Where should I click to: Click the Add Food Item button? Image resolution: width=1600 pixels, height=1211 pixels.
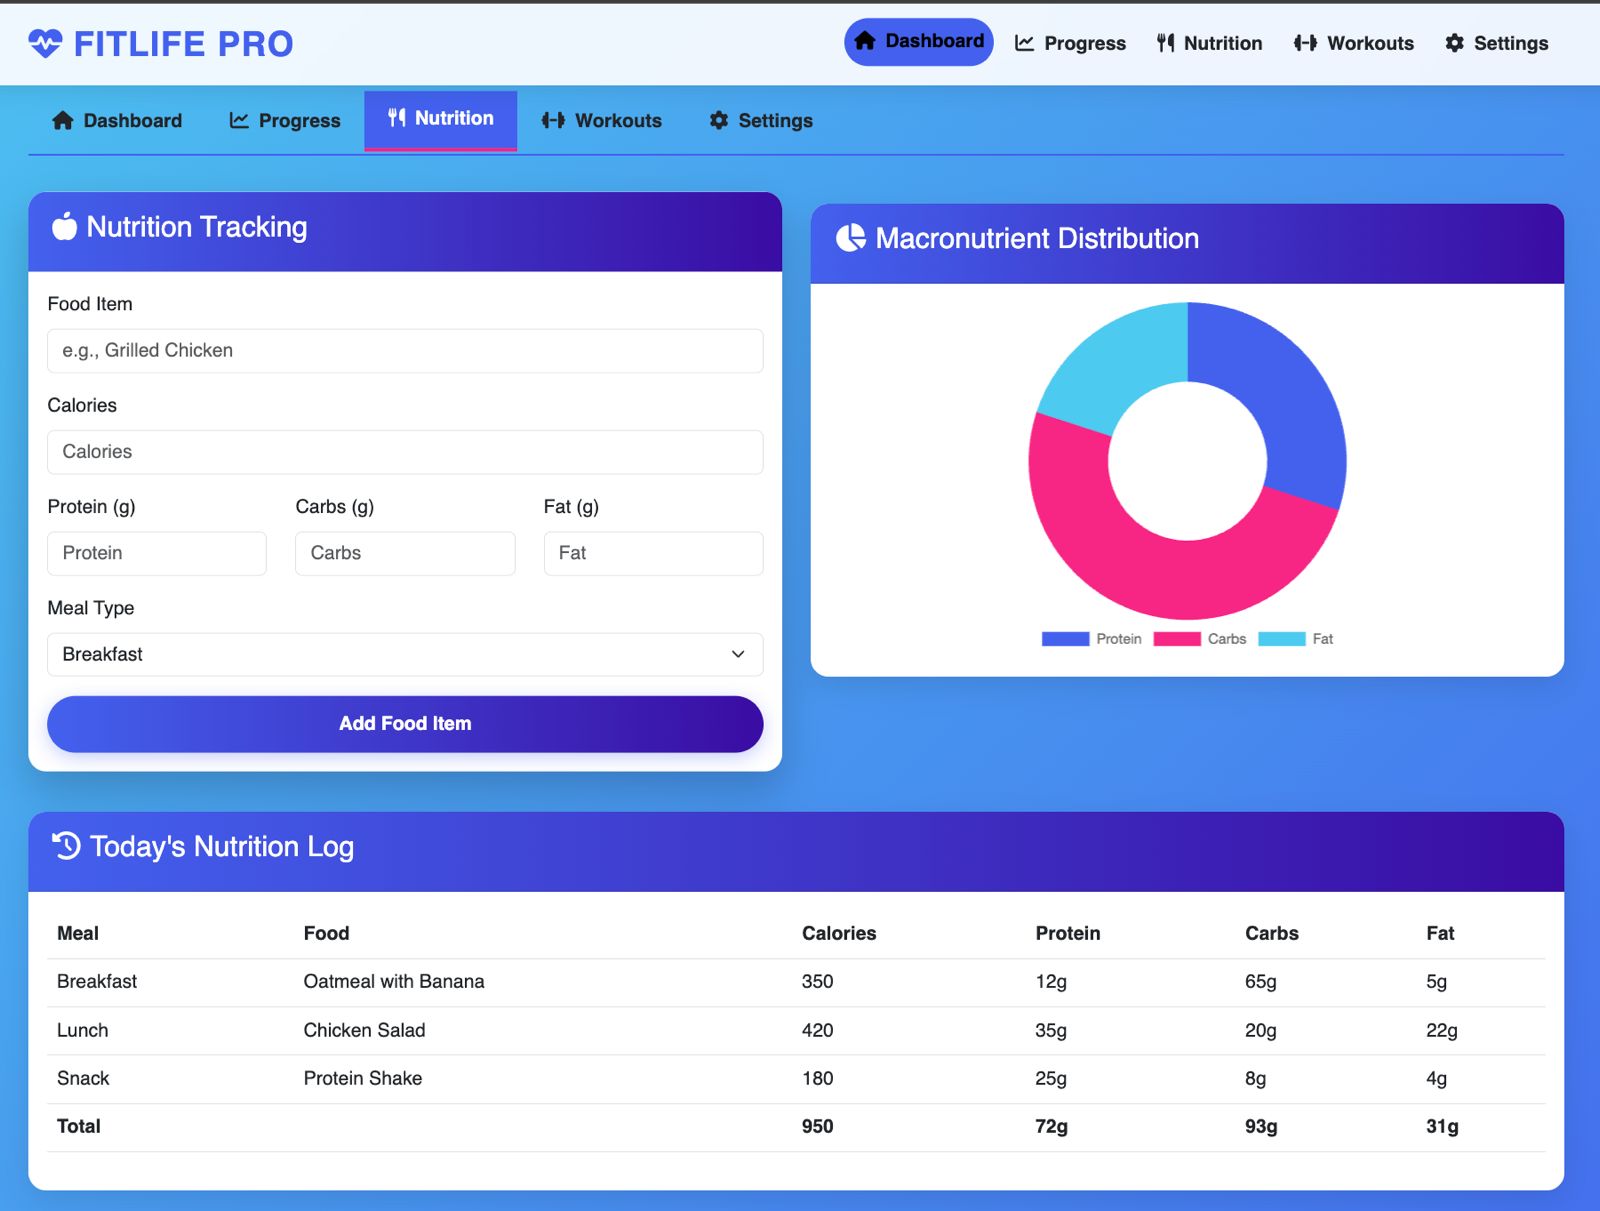coord(405,723)
